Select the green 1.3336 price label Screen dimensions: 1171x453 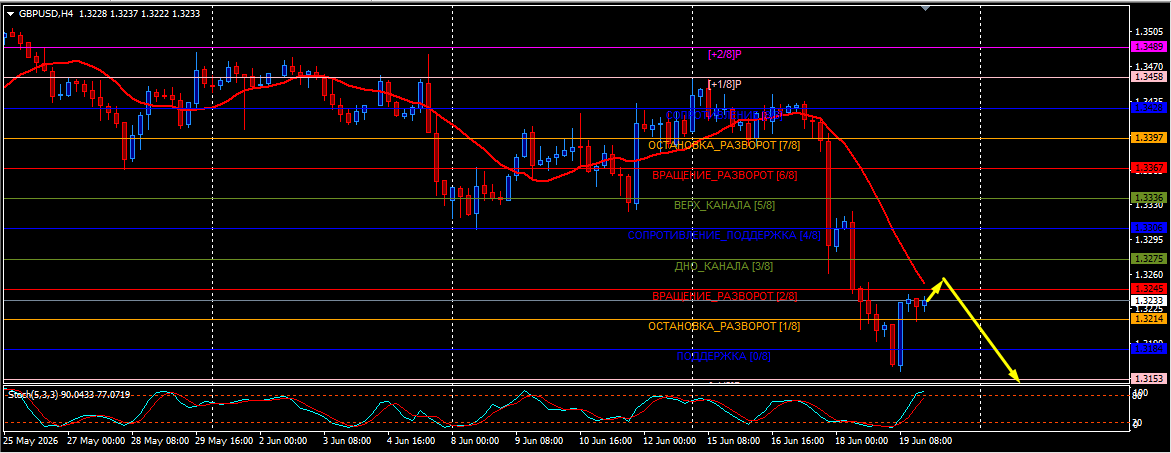click(1147, 198)
